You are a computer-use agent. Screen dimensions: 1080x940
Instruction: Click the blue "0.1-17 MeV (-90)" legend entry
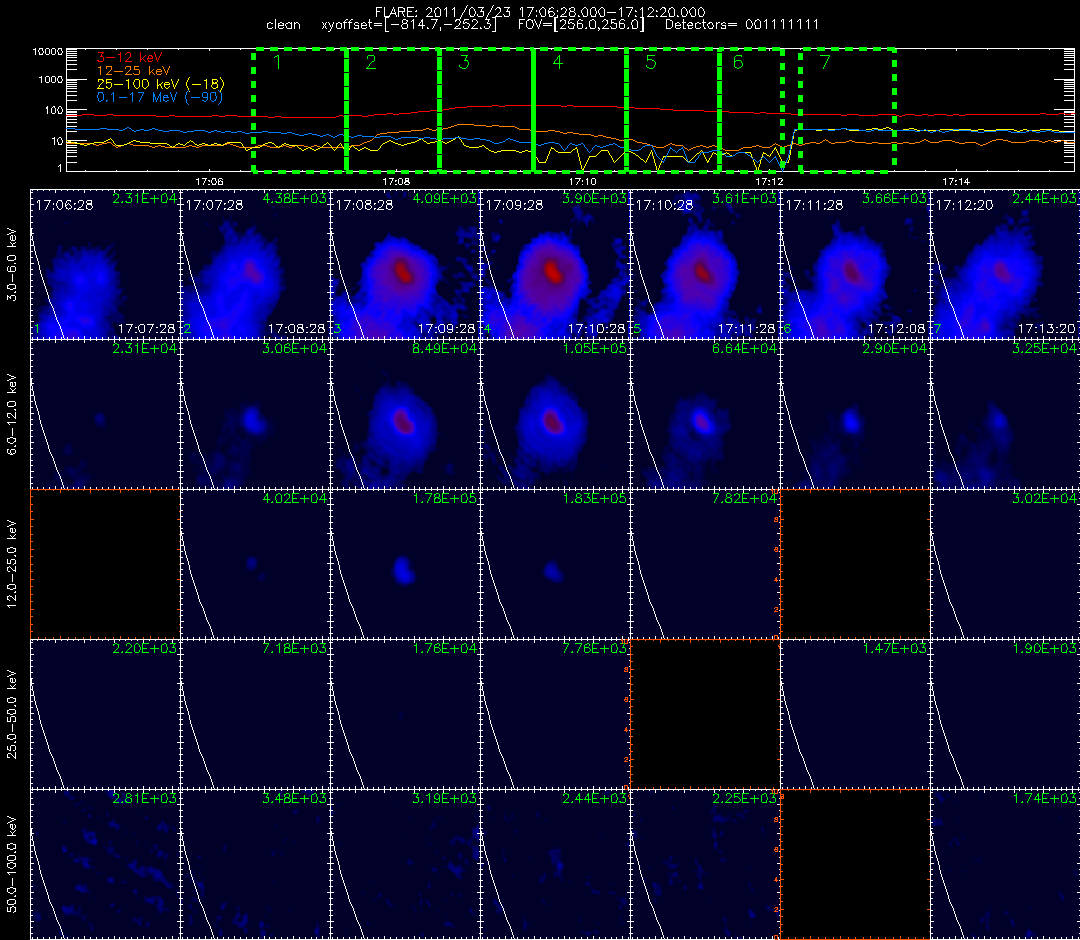coord(160,97)
